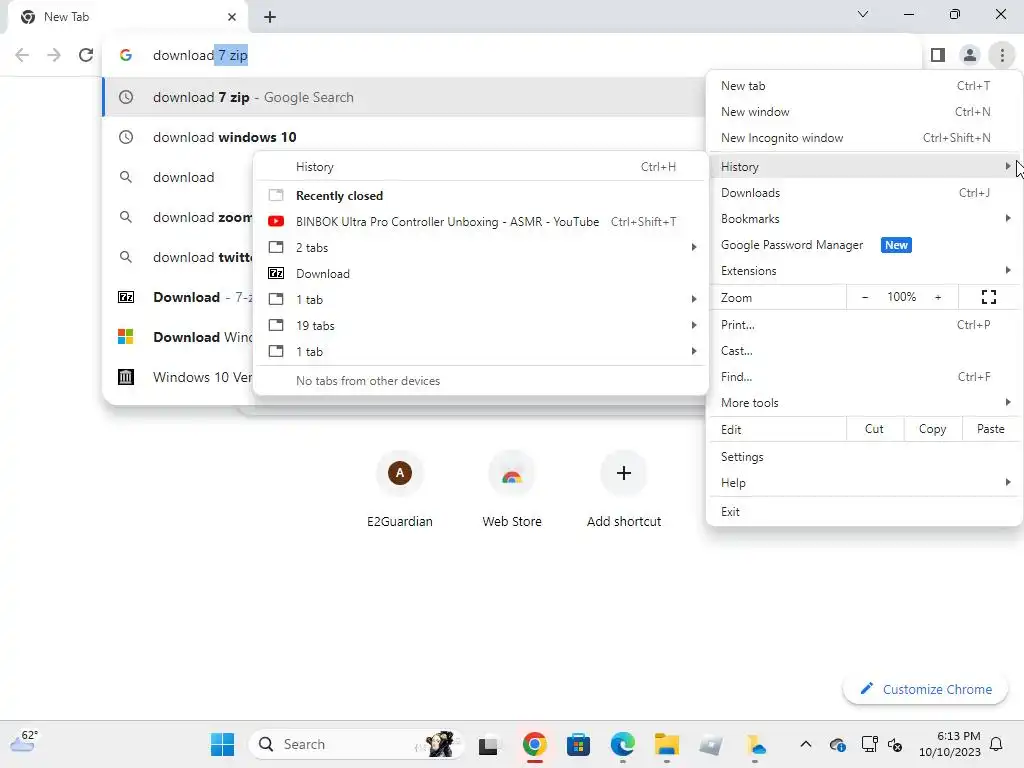
Task: Click the weather widget showing 62°
Action: click(24, 741)
